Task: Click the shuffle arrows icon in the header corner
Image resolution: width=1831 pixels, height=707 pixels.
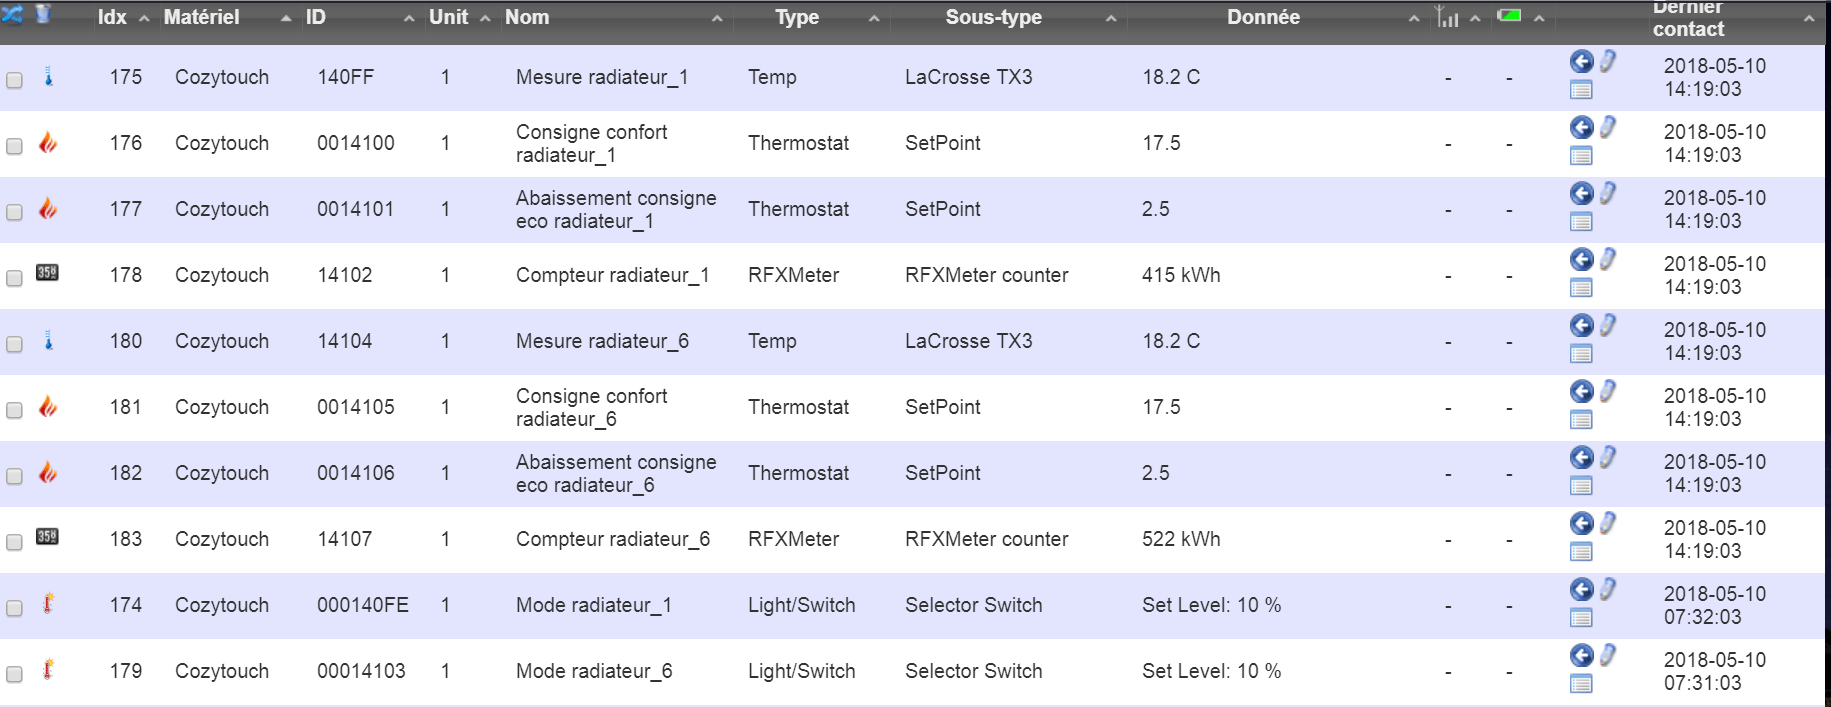Action: 13,14
